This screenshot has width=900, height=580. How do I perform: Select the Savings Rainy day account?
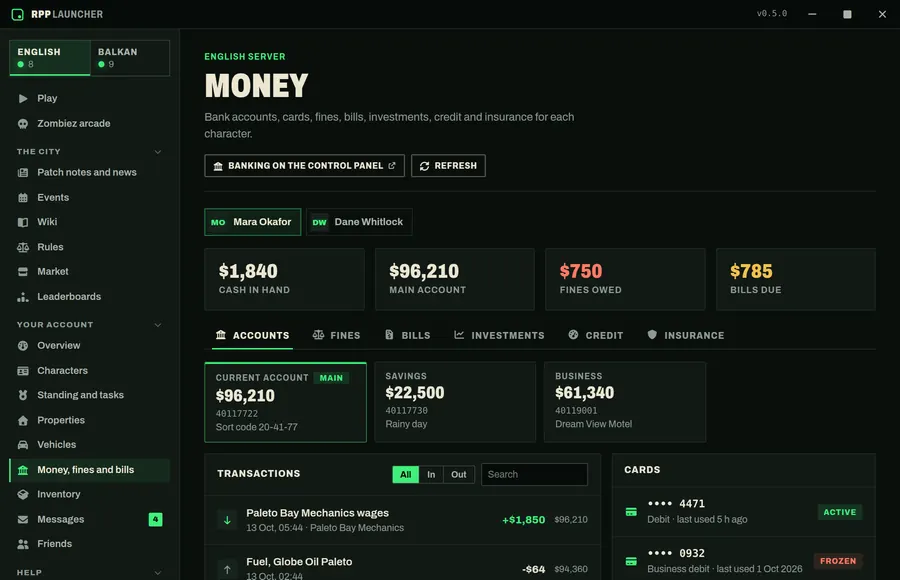point(455,402)
